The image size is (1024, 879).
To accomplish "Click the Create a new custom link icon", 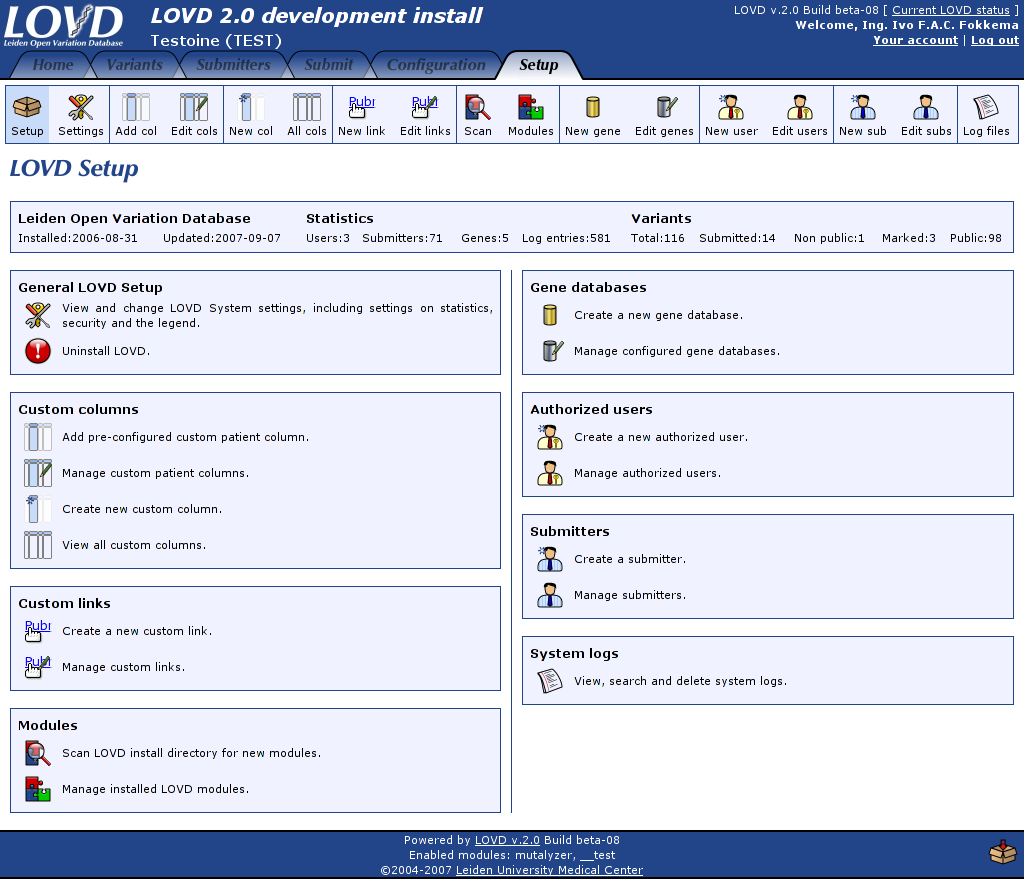I will (38, 631).
